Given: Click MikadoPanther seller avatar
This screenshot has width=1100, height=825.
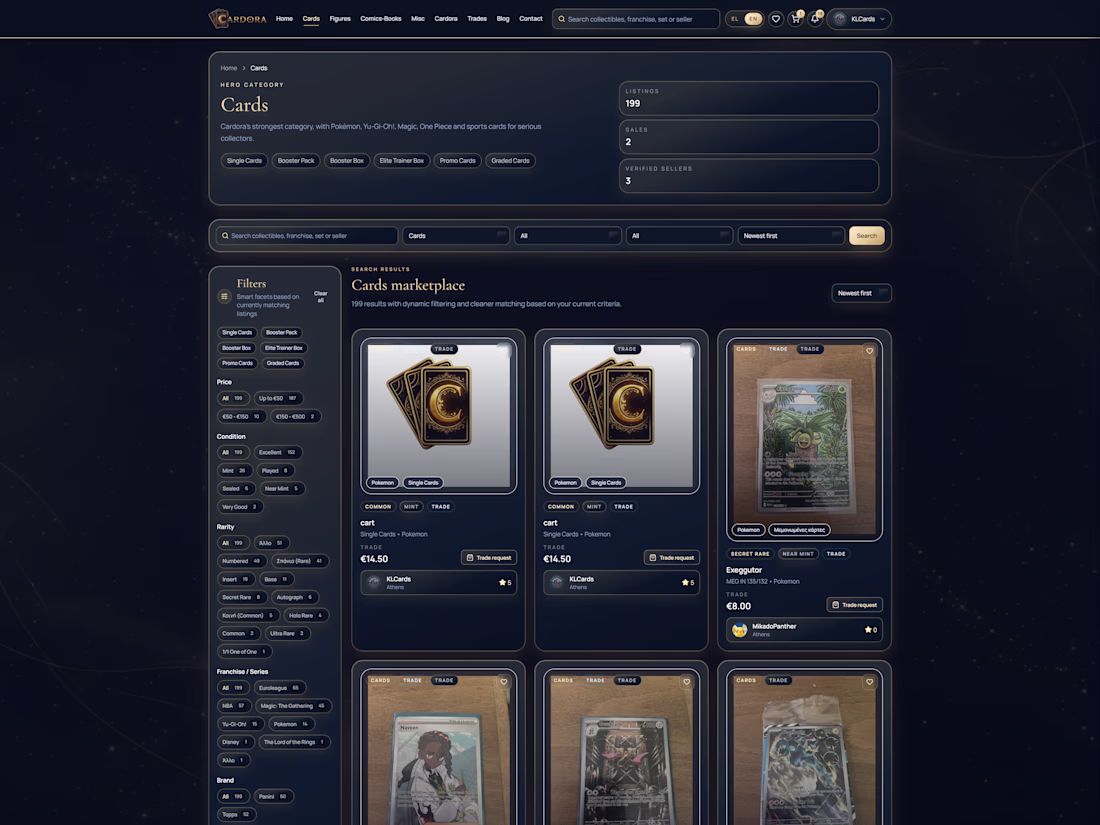Looking at the screenshot, I should 739,630.
